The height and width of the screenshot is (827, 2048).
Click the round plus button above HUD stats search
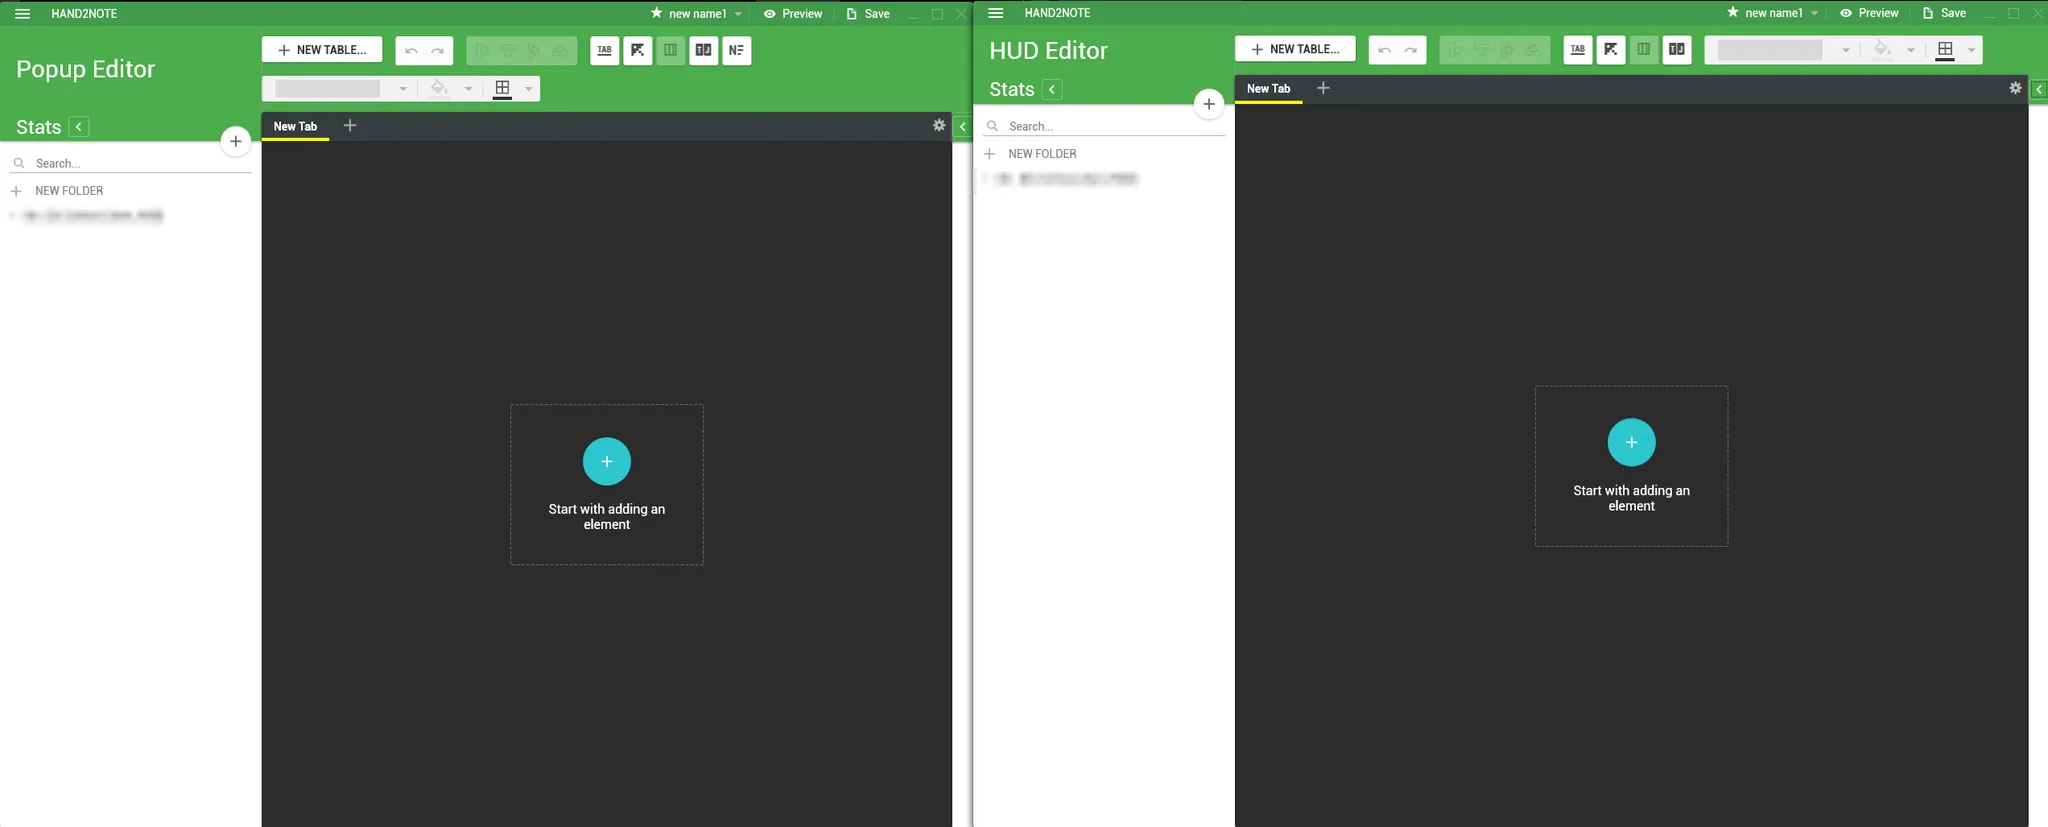[1208, 104]
